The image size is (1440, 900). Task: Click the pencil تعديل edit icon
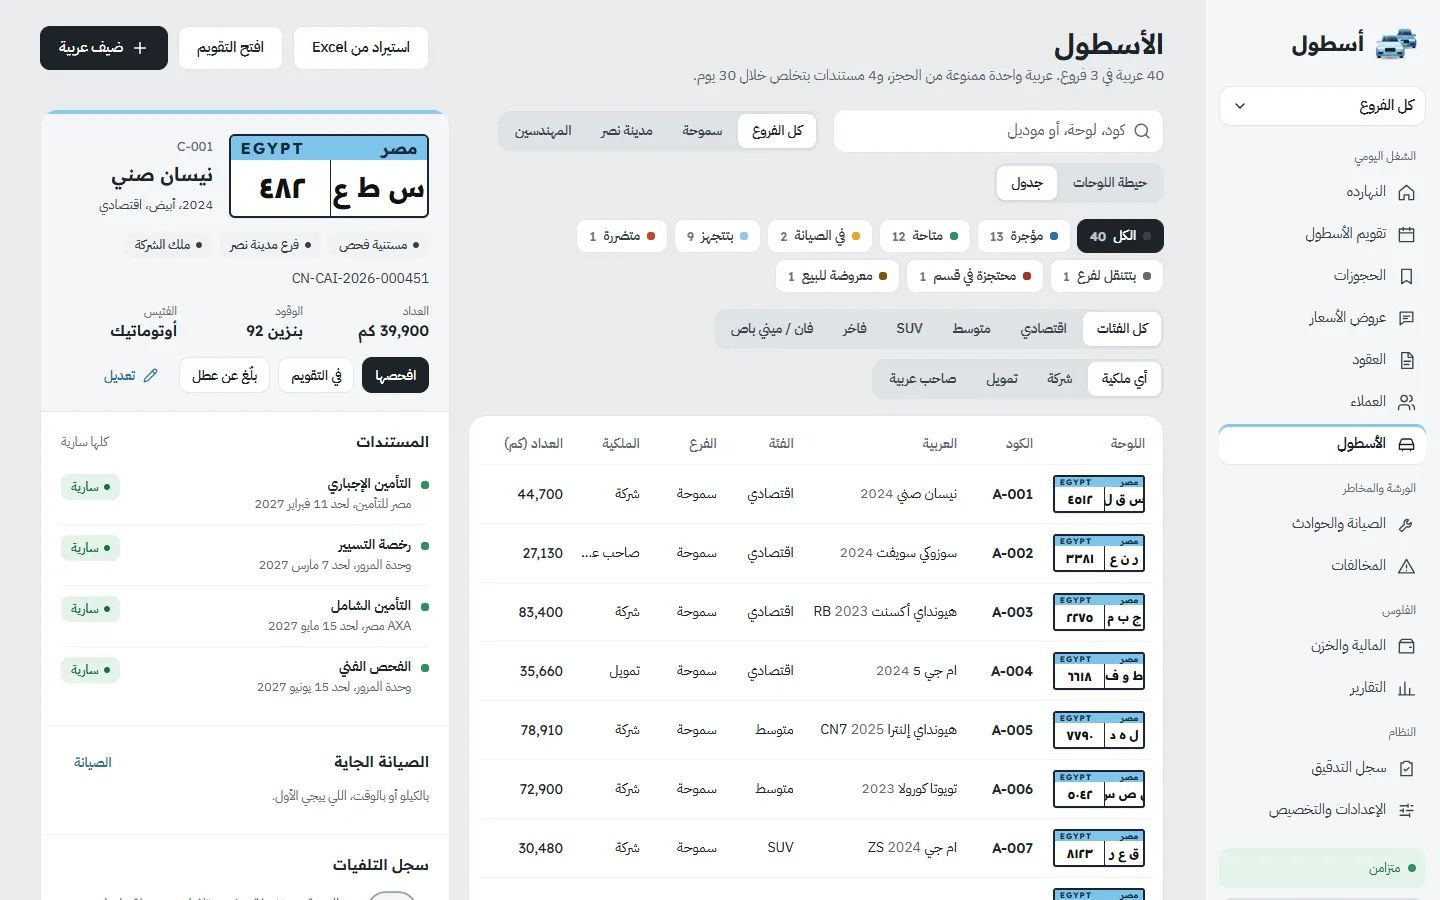151,376
